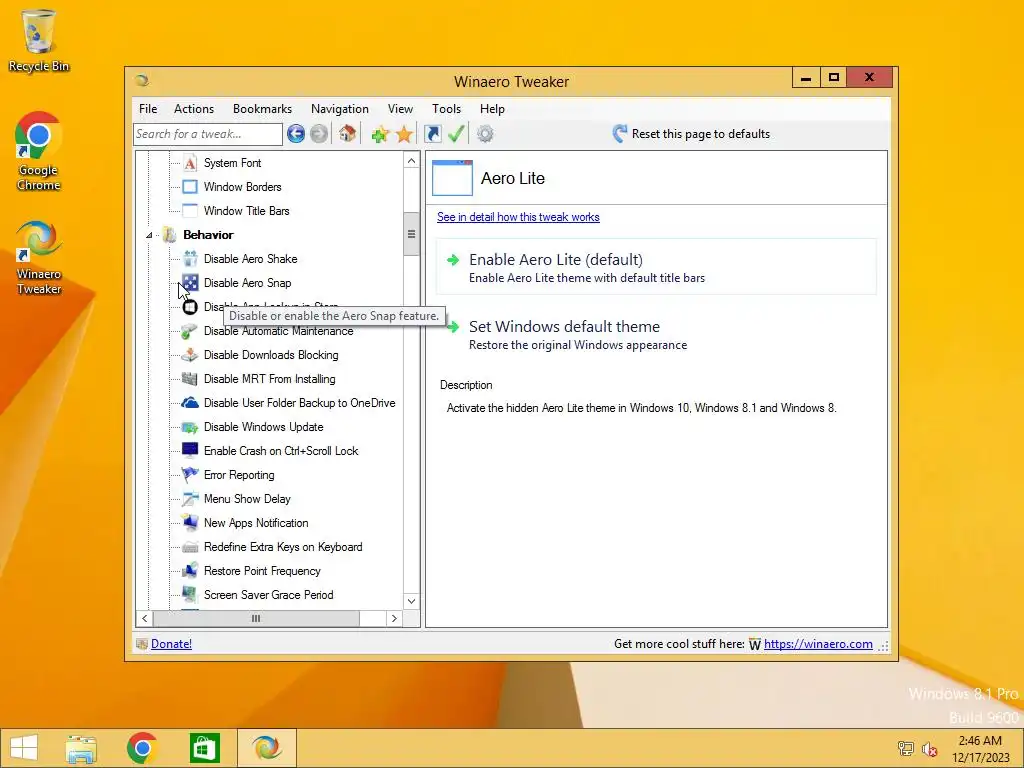
Task: Click the Window Borders icon in tree
Action: coord(190,187)
